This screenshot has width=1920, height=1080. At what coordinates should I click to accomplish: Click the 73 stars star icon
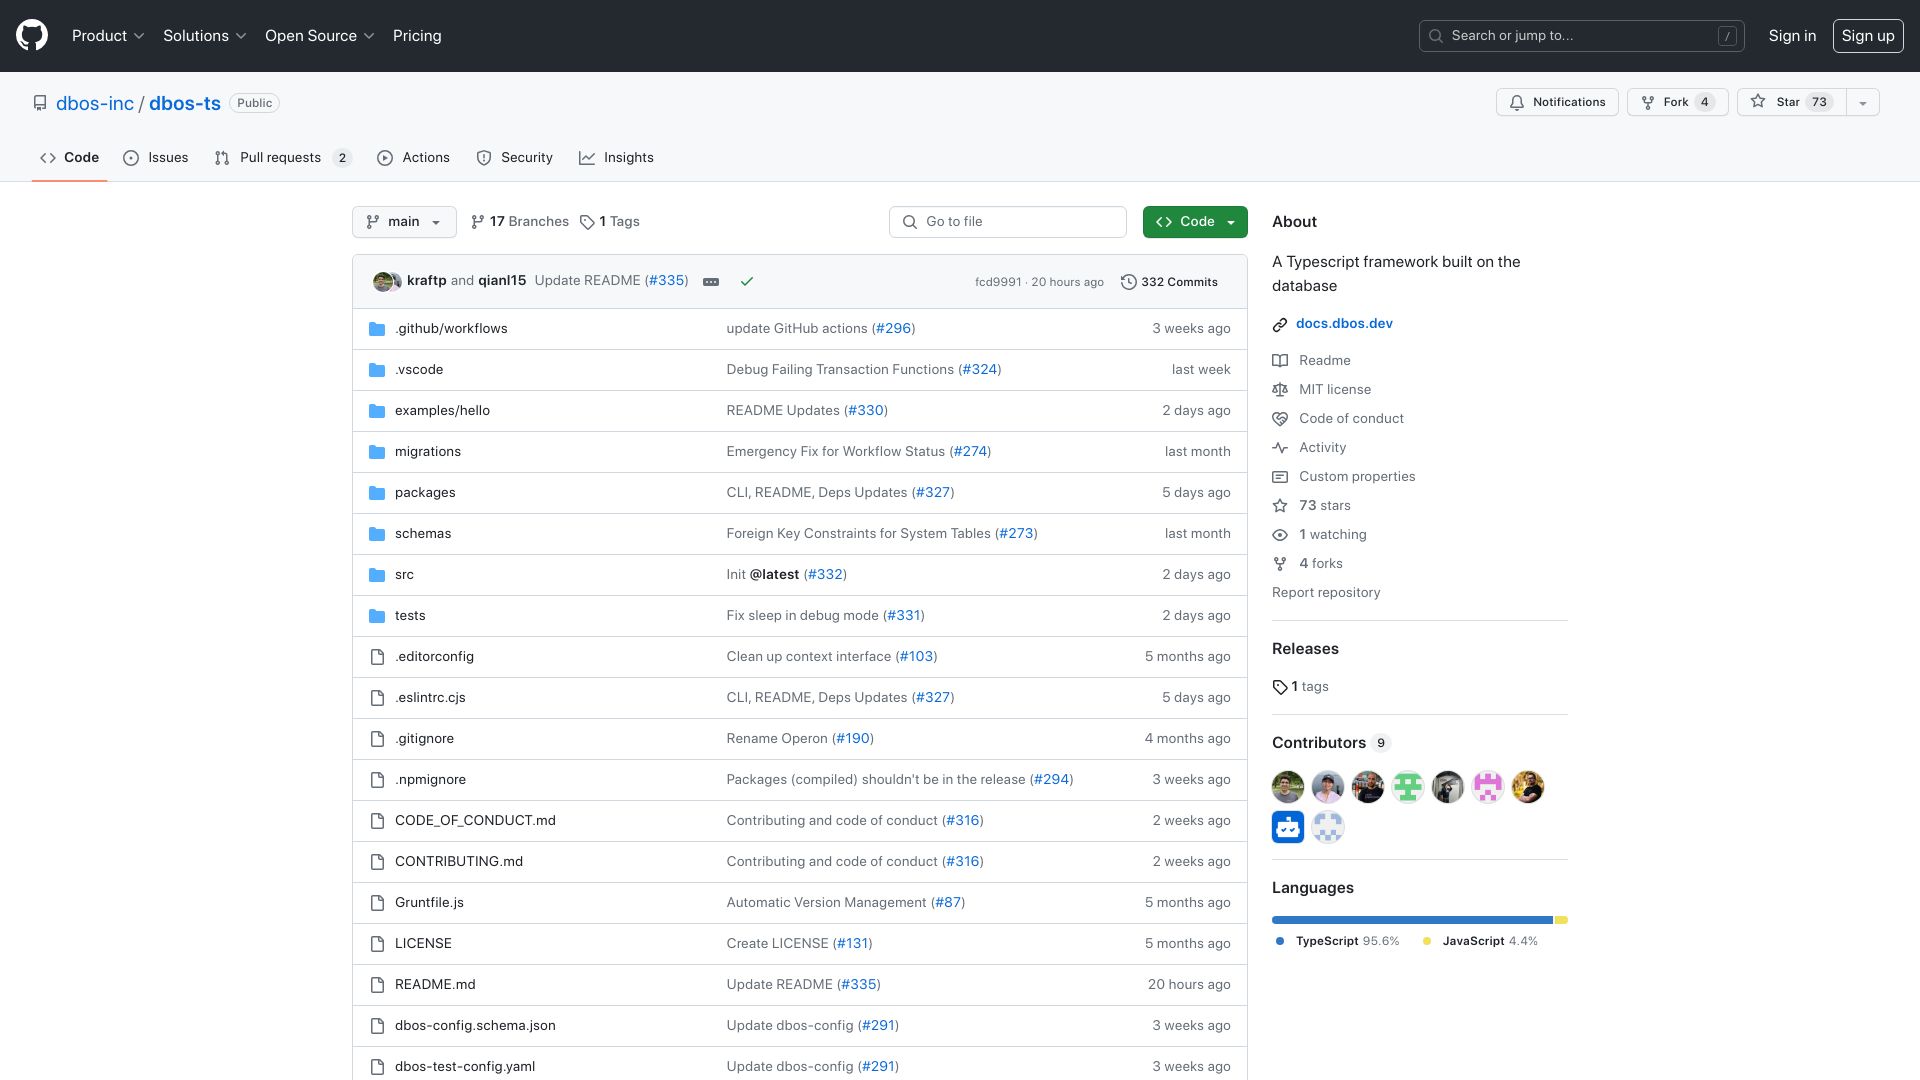tap(1280, 506)
